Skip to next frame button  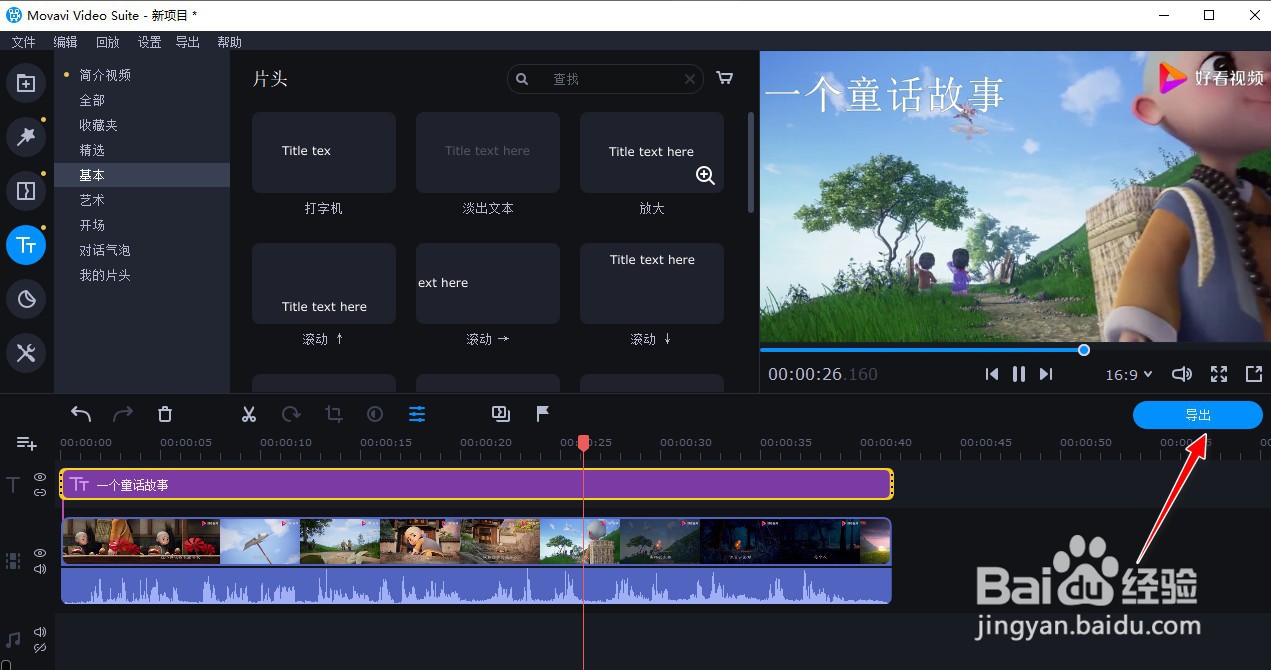click(1046, 374)
